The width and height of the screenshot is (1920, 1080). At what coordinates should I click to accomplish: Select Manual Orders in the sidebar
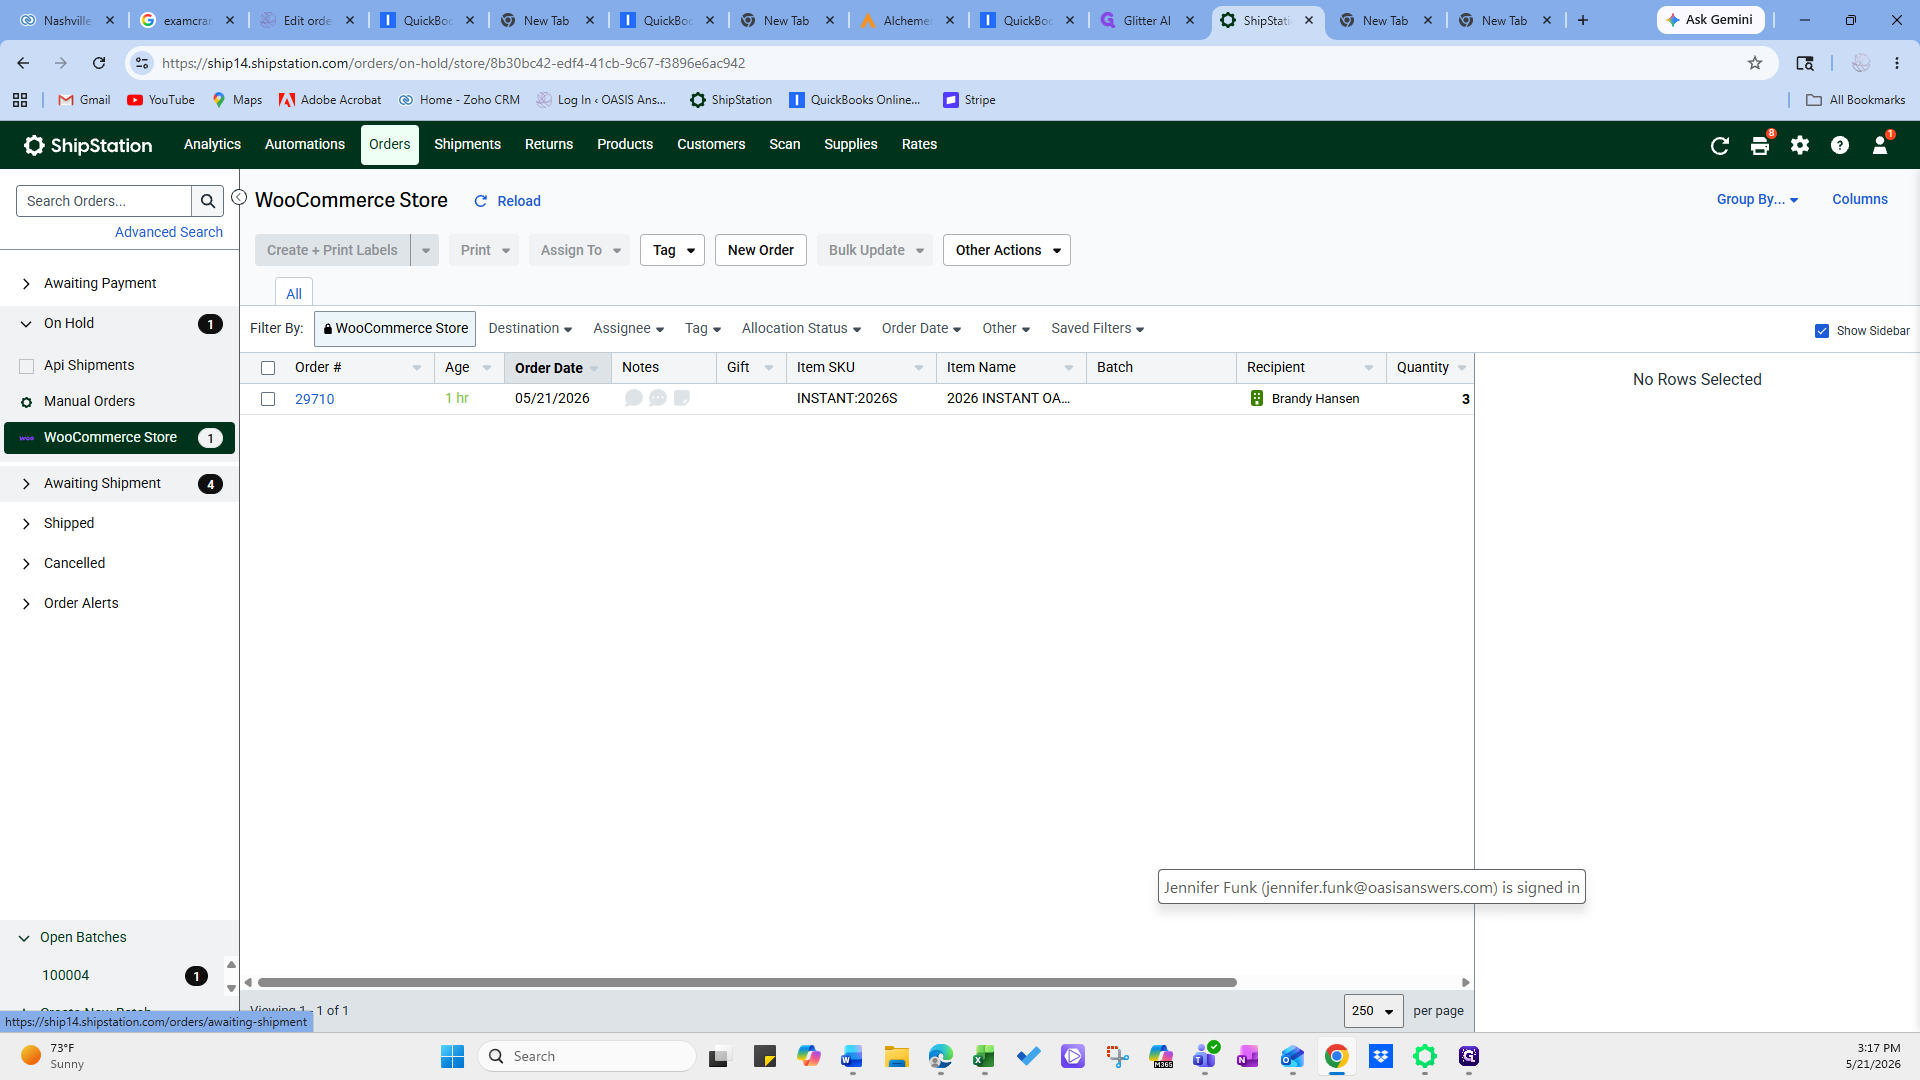89,401
